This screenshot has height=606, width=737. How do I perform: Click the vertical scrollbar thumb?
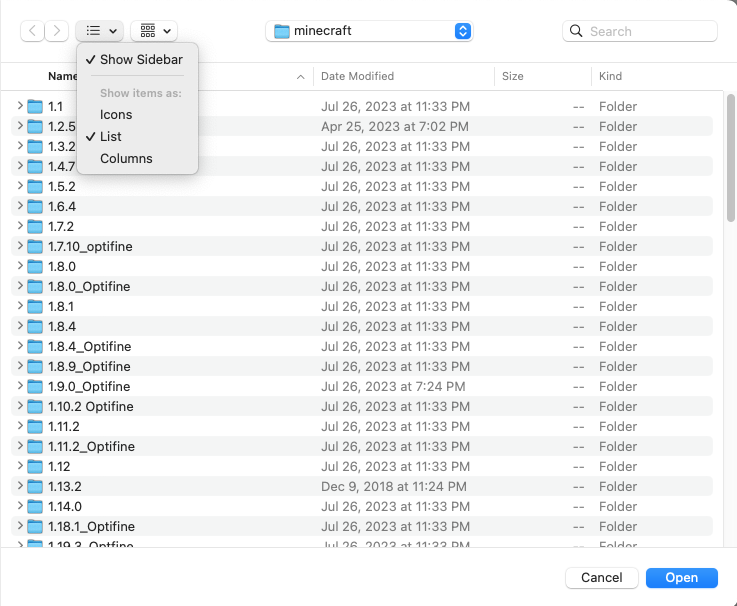(730, 158)
